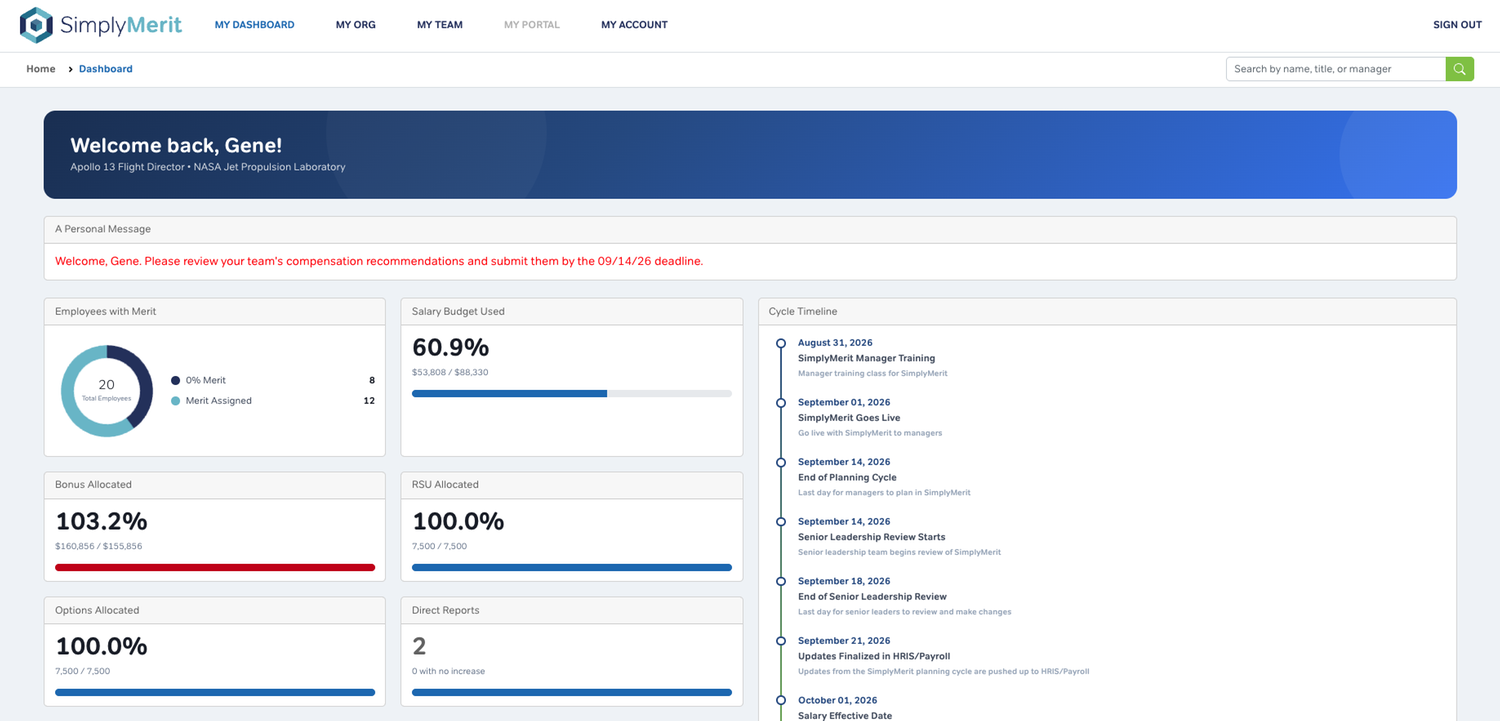The height and width of the screenshot is (721, 1500).
Task: Click the red personal message deadline text
Action: (379, 261)
